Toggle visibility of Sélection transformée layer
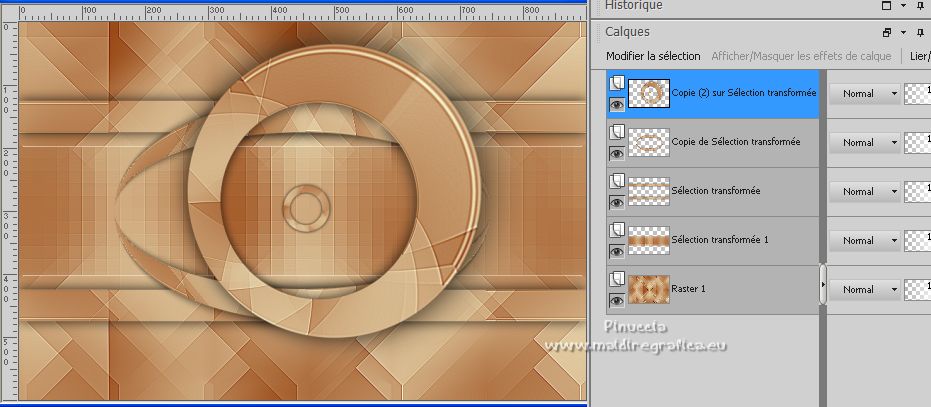This screenshot has height=407, width=931. (x=617, y=203)
